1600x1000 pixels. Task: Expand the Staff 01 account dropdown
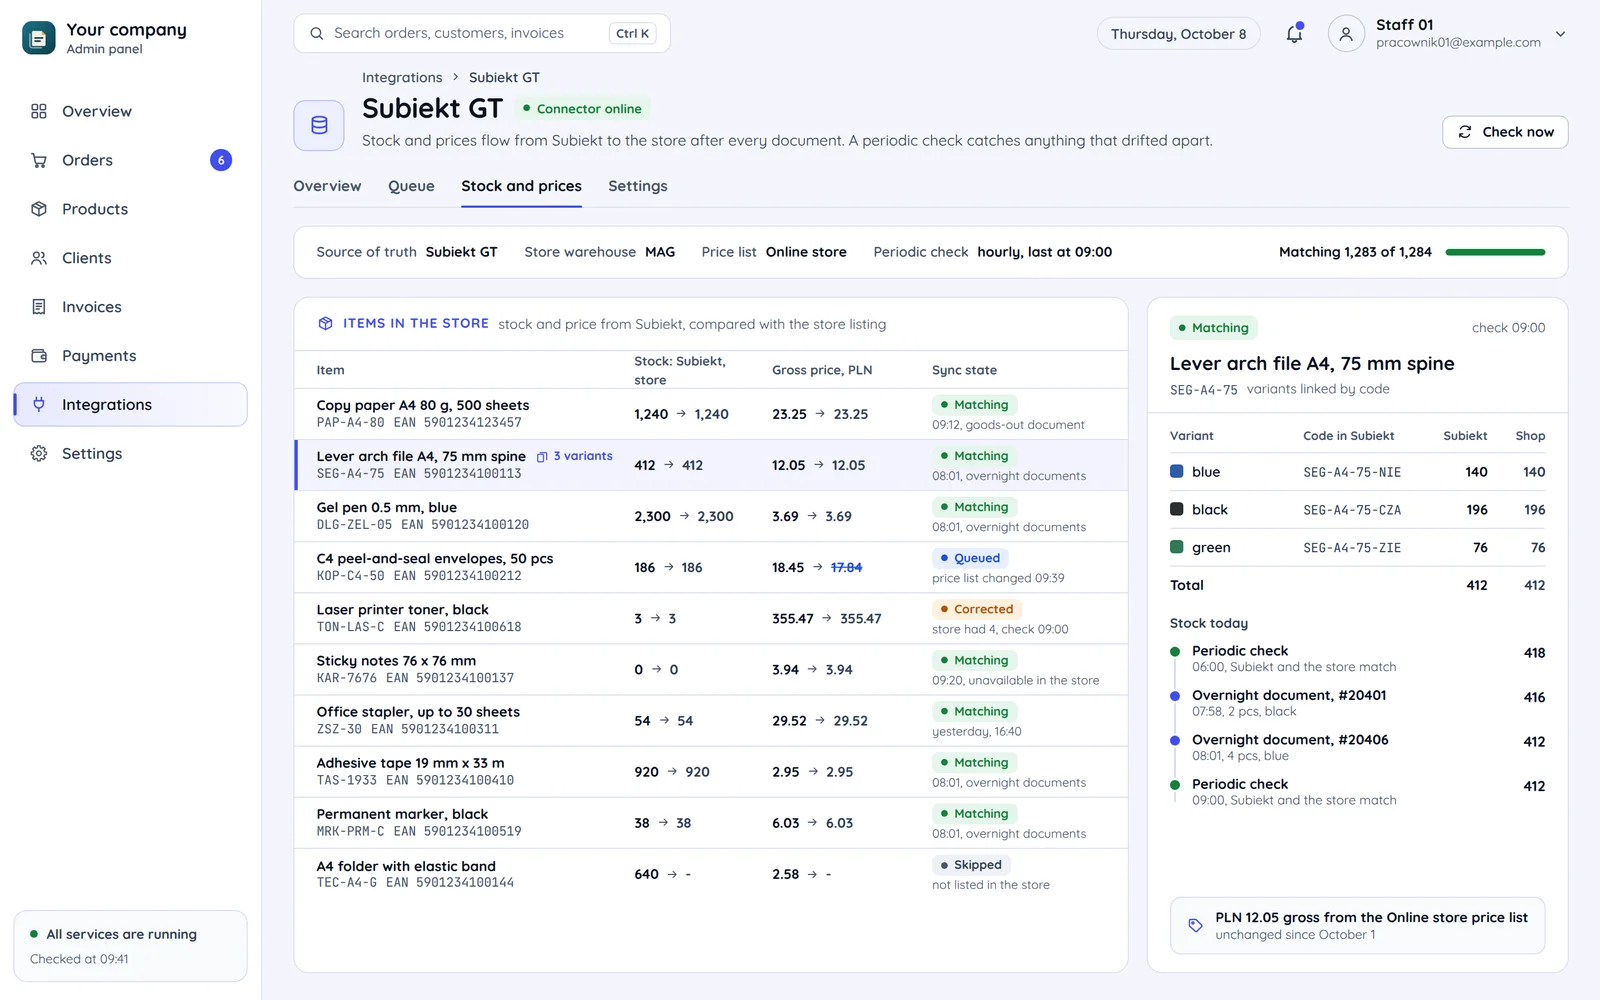tap(1560, 33)
